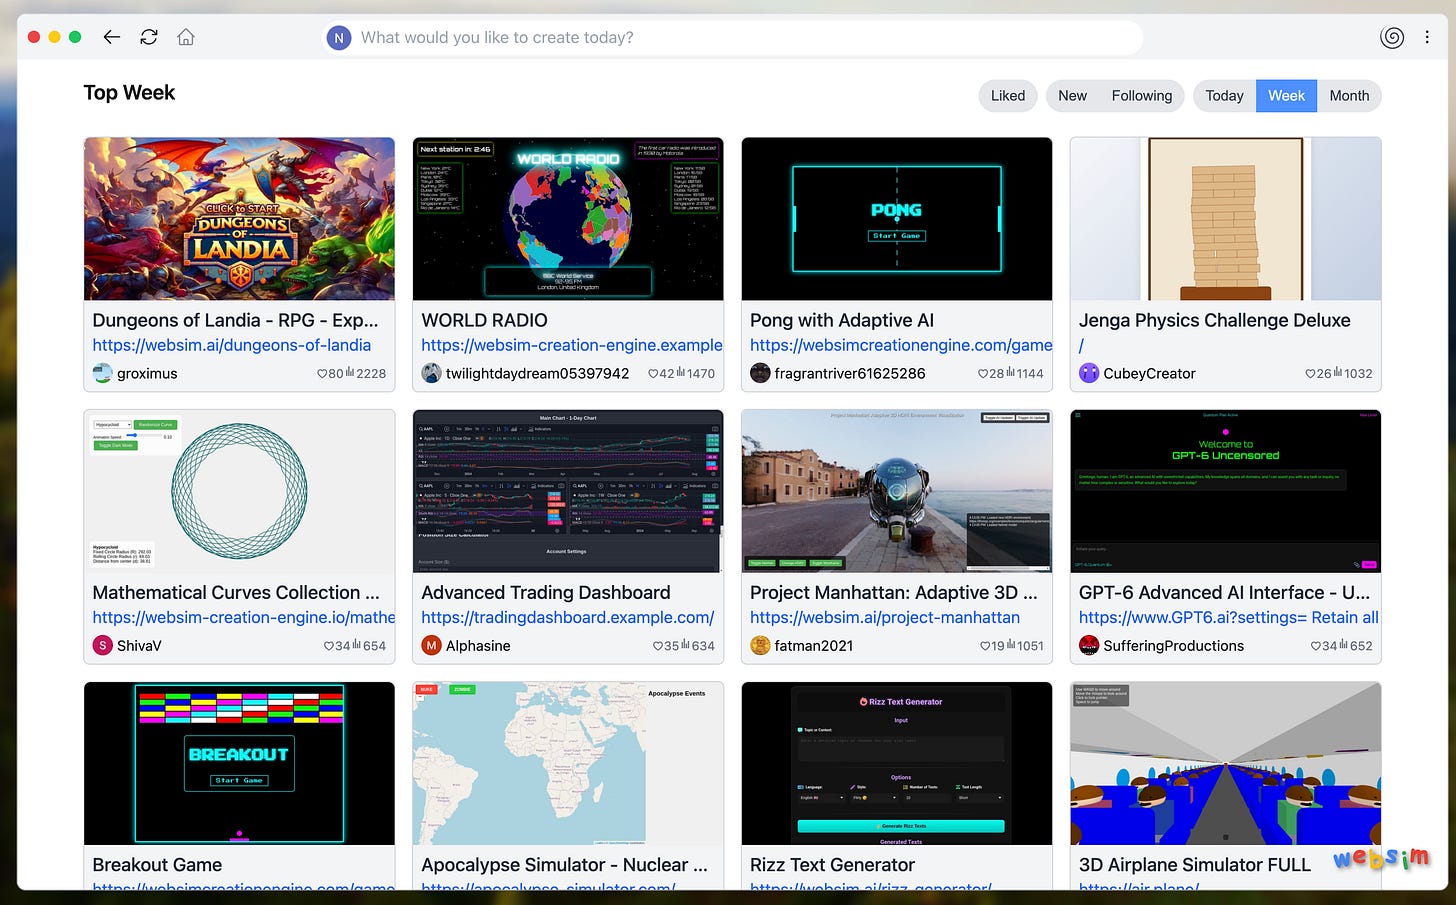Click the ShivaV avatar
The image size is (1456, 905).
[102, 645]
